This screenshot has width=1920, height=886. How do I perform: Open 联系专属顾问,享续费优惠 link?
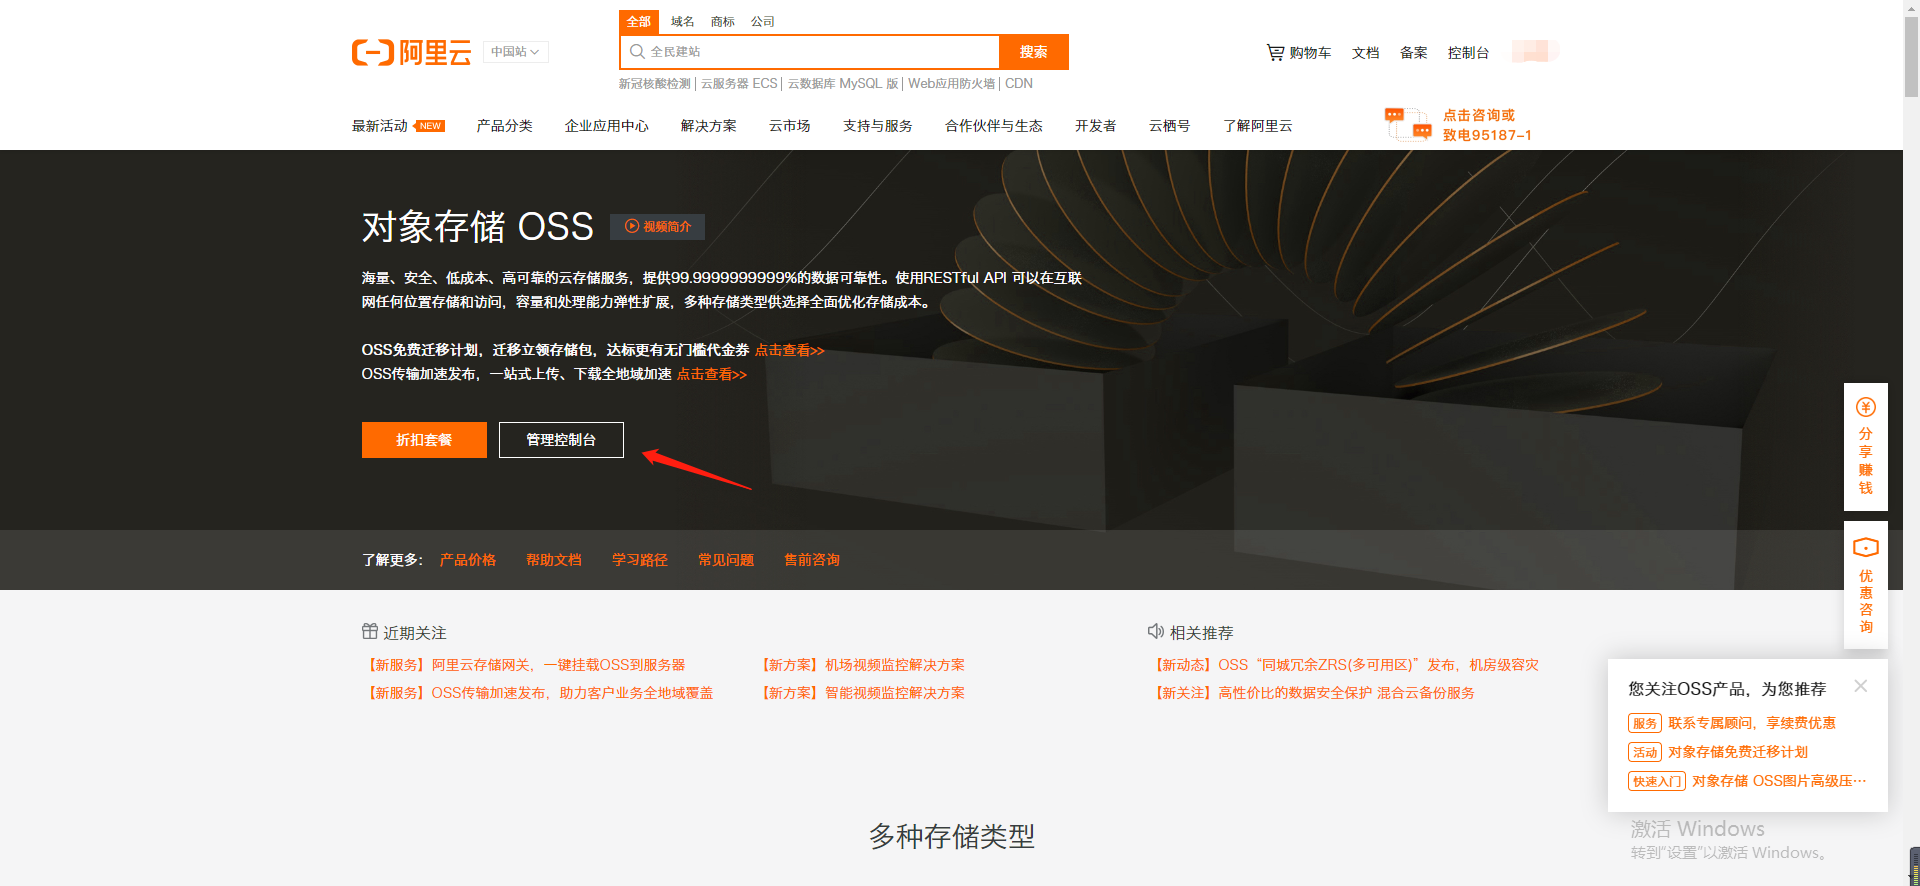(x=1751, y=723)
